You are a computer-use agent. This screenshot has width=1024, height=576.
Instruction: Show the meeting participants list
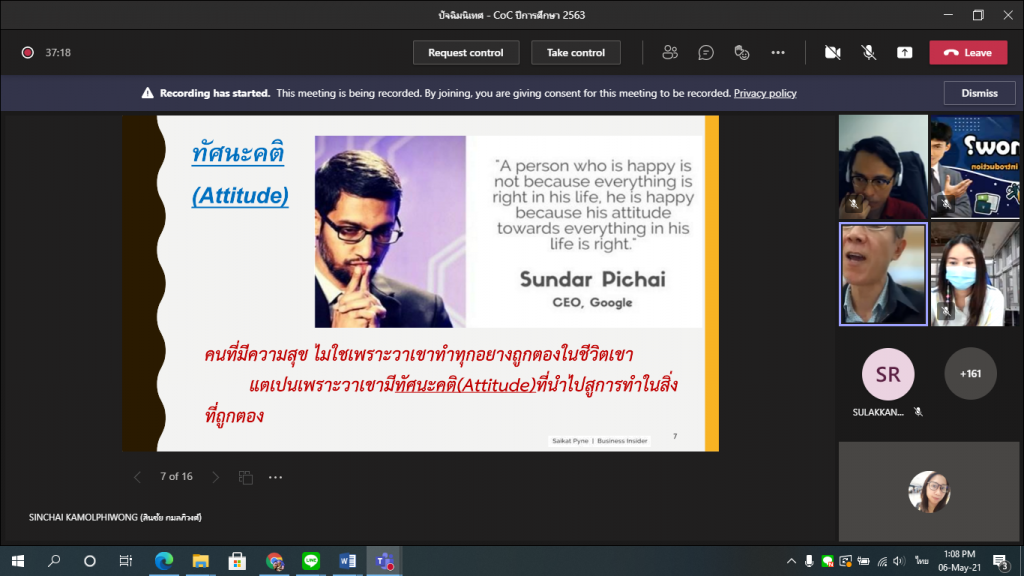[669, 52]
